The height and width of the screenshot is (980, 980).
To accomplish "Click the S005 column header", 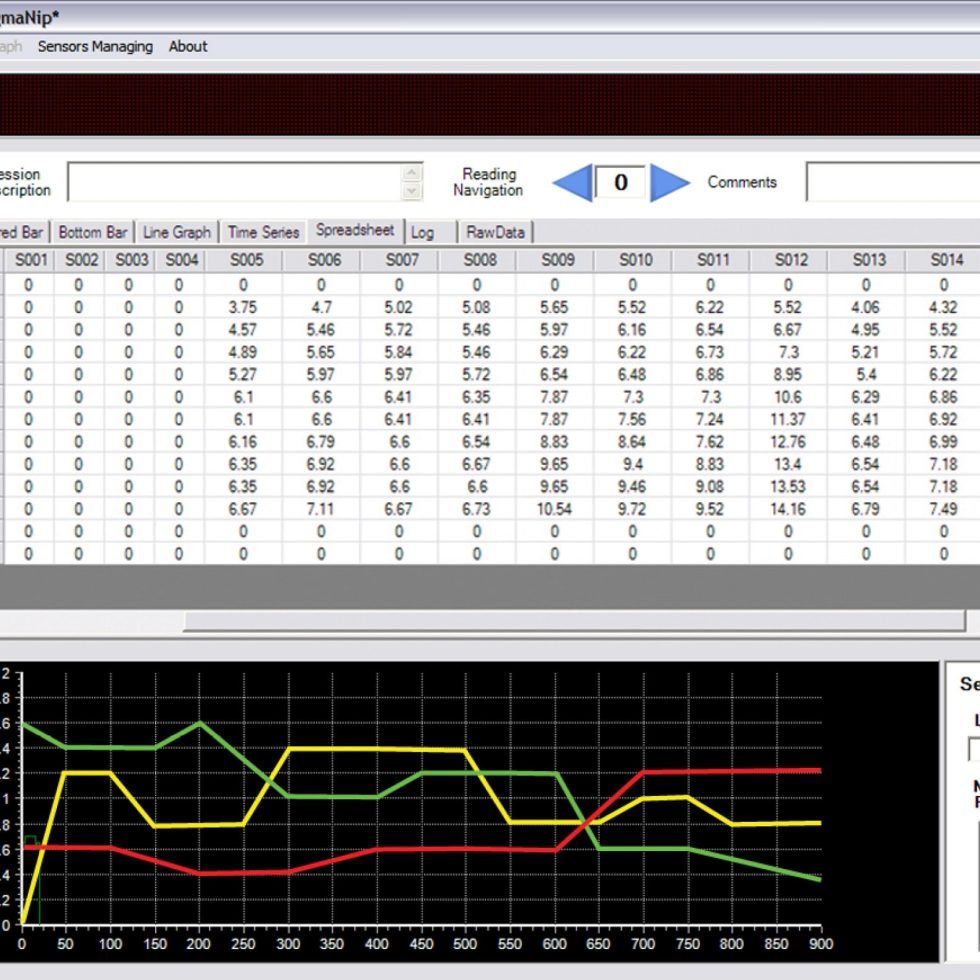I will (243, 260).
